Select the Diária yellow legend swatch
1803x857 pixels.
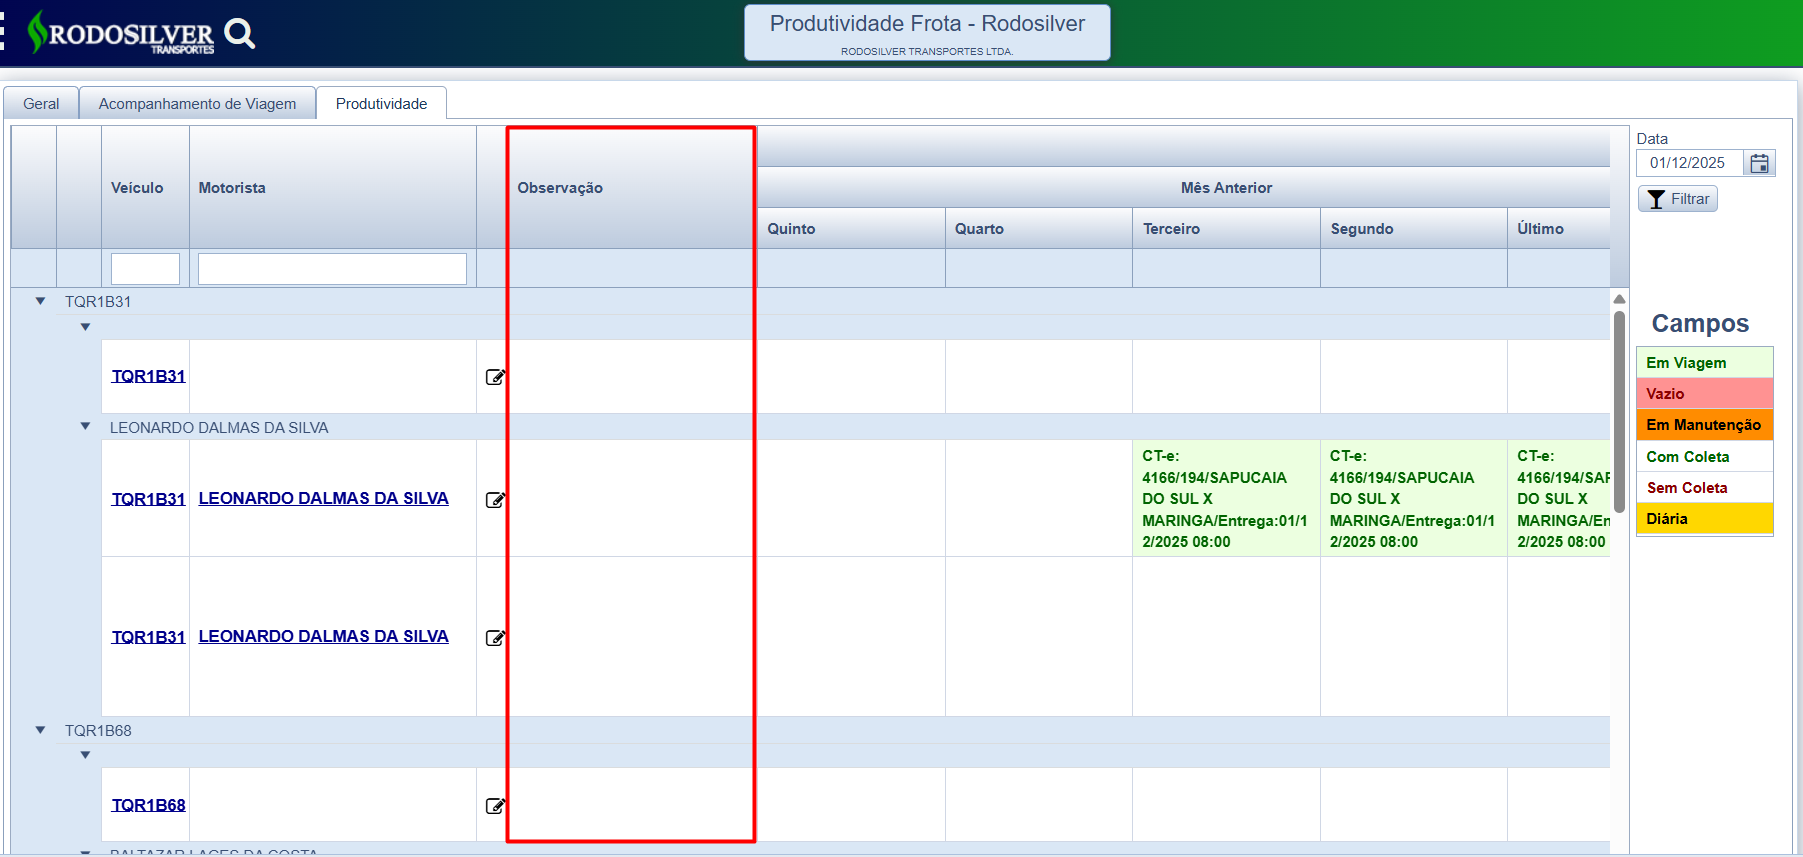pyautogui.click(x=1704, y=519)
